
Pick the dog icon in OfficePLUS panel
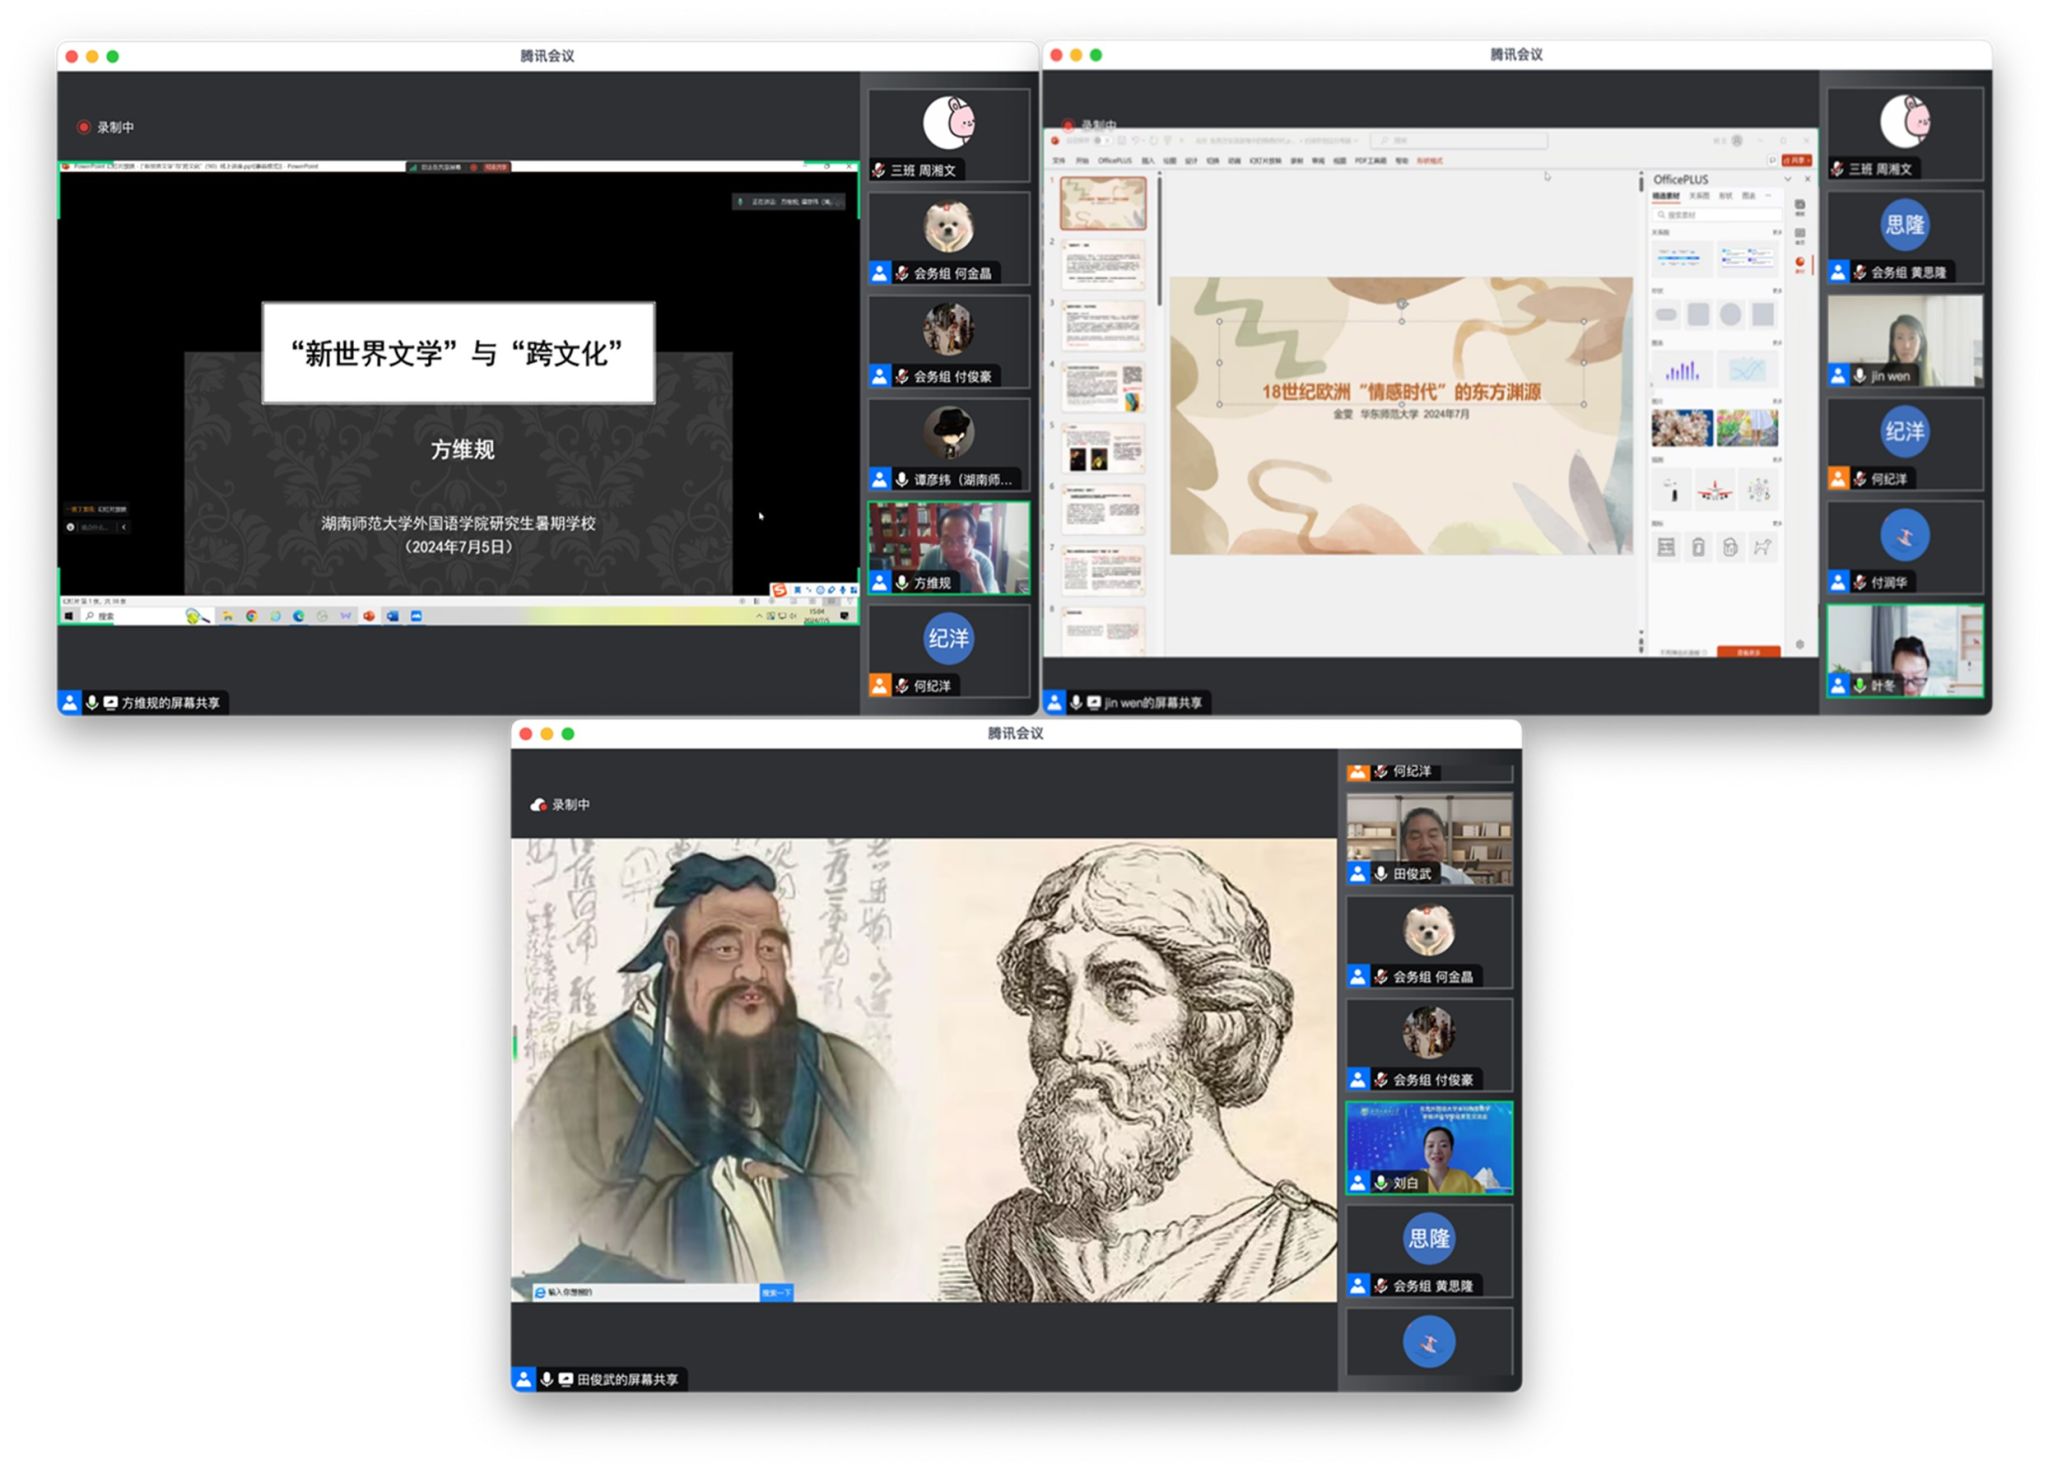pyautogui.click(x=1762, y=547)
